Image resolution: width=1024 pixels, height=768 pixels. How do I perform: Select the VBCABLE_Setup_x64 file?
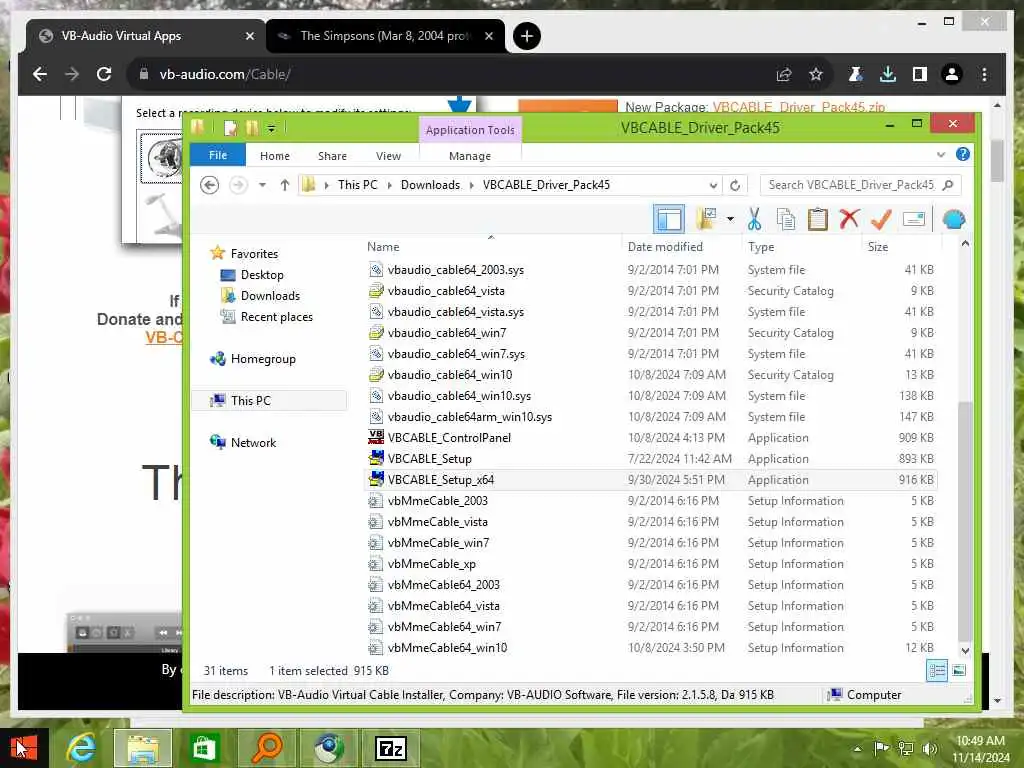(x=441, y=479)
